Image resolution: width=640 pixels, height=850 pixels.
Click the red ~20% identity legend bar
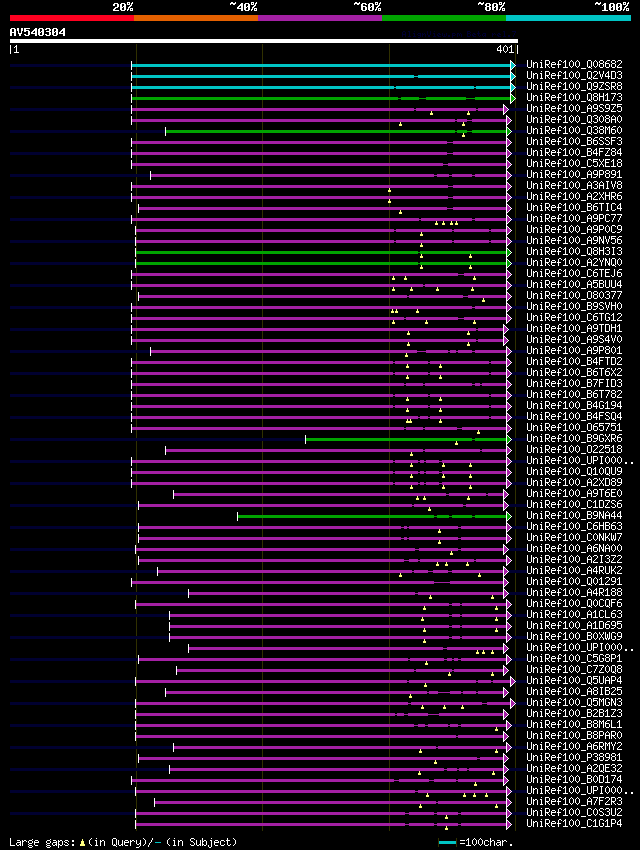[72, 18]
